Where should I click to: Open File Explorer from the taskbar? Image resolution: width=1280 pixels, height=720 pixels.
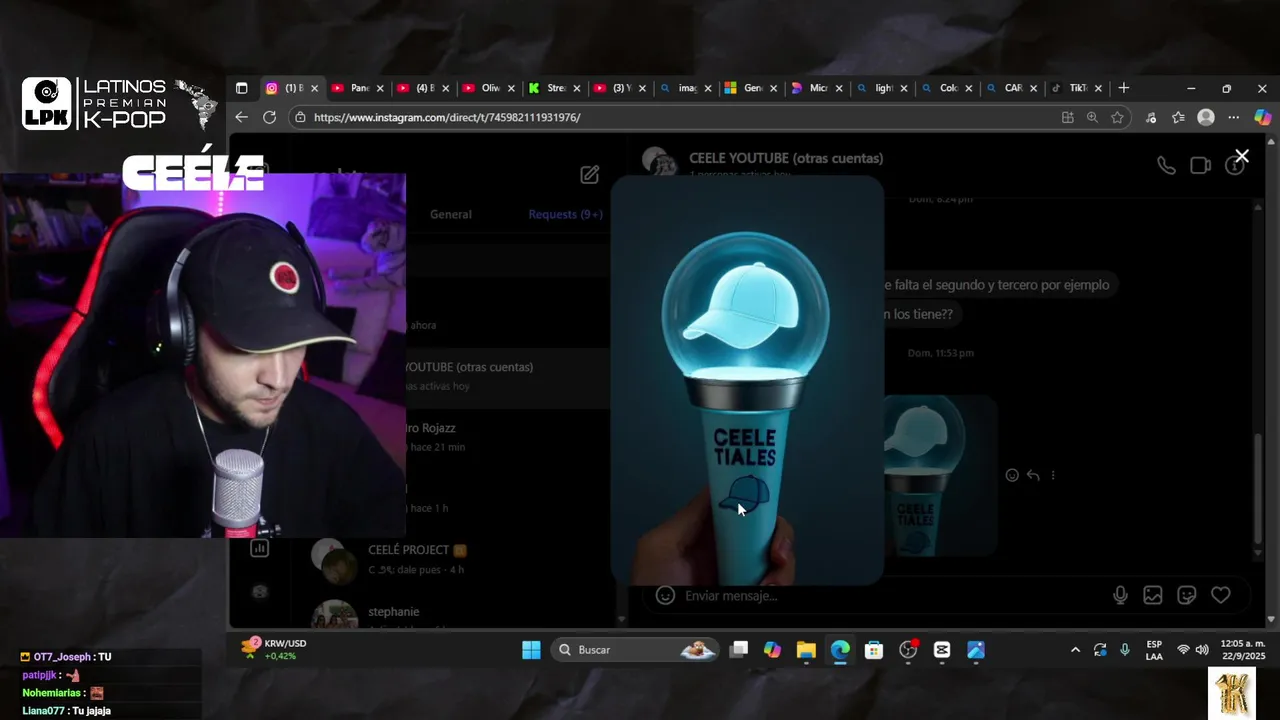pos(806,650)
